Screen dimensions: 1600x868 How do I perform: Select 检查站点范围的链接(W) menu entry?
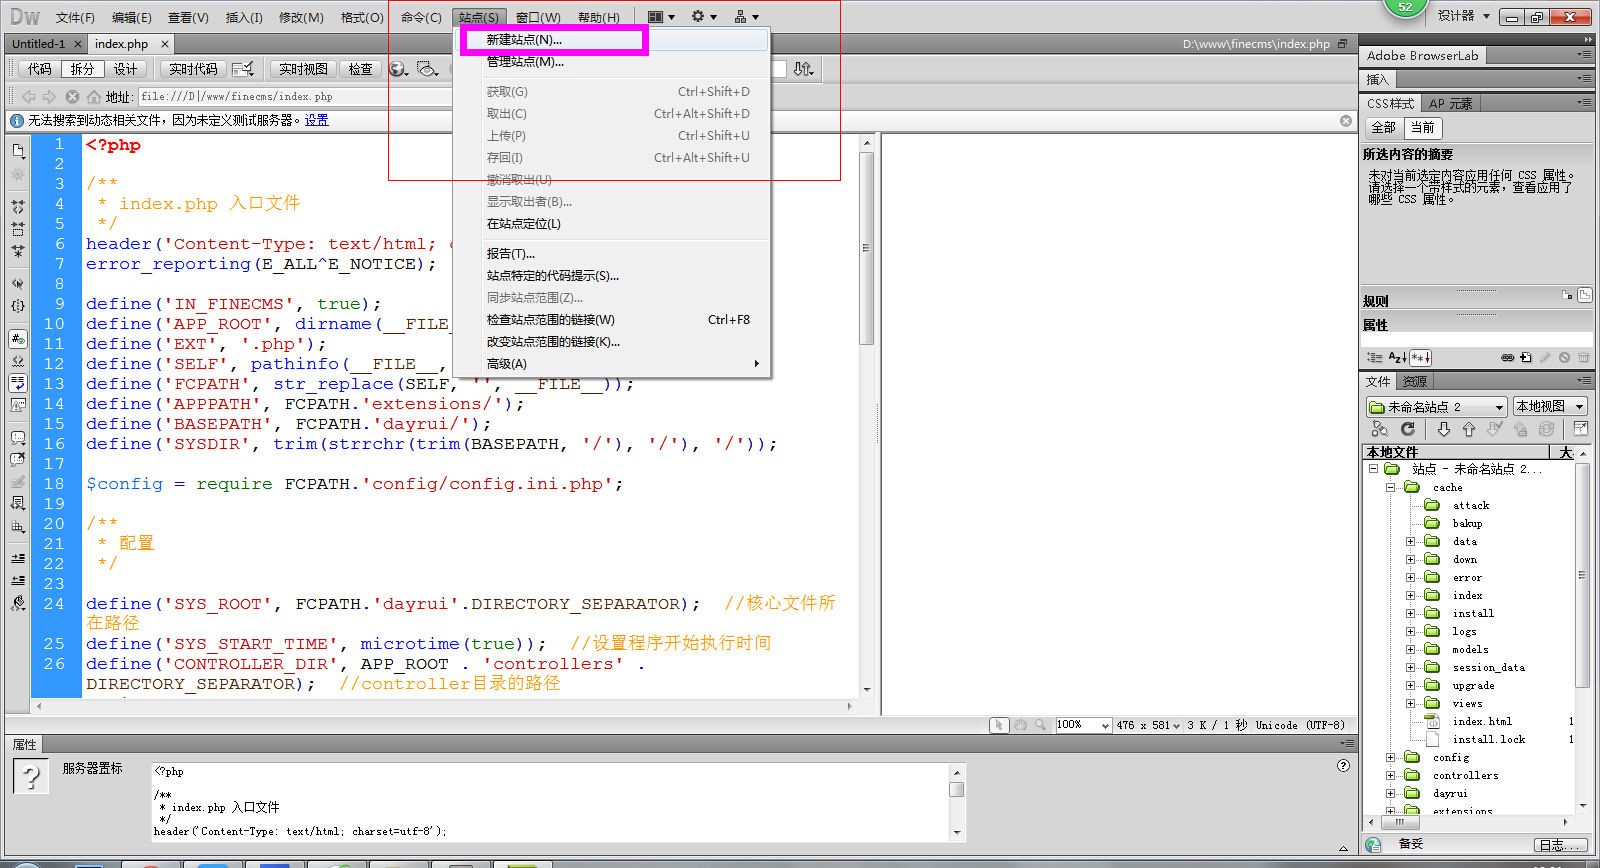point(612,320)
